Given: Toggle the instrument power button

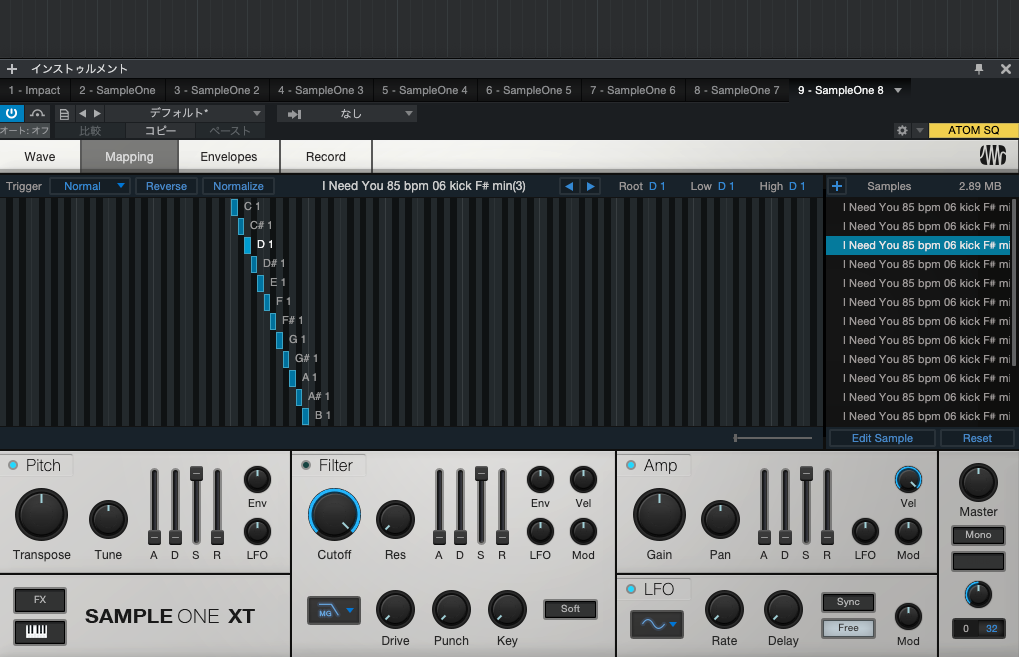Looking at the screenshot, I should [12, 114].
